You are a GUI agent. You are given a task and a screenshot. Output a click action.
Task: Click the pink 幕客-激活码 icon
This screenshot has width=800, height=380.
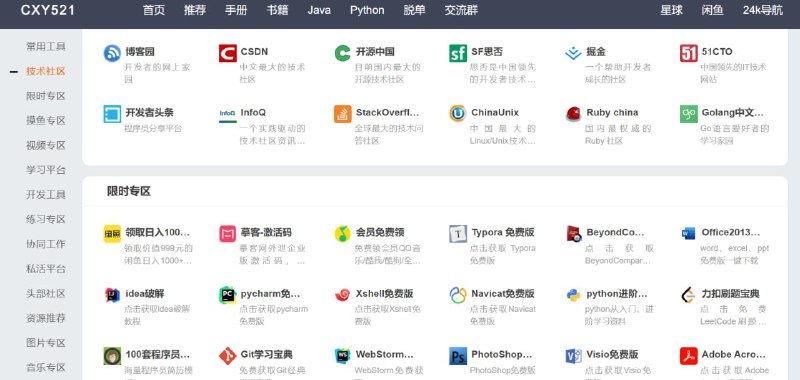coord(228,234)
